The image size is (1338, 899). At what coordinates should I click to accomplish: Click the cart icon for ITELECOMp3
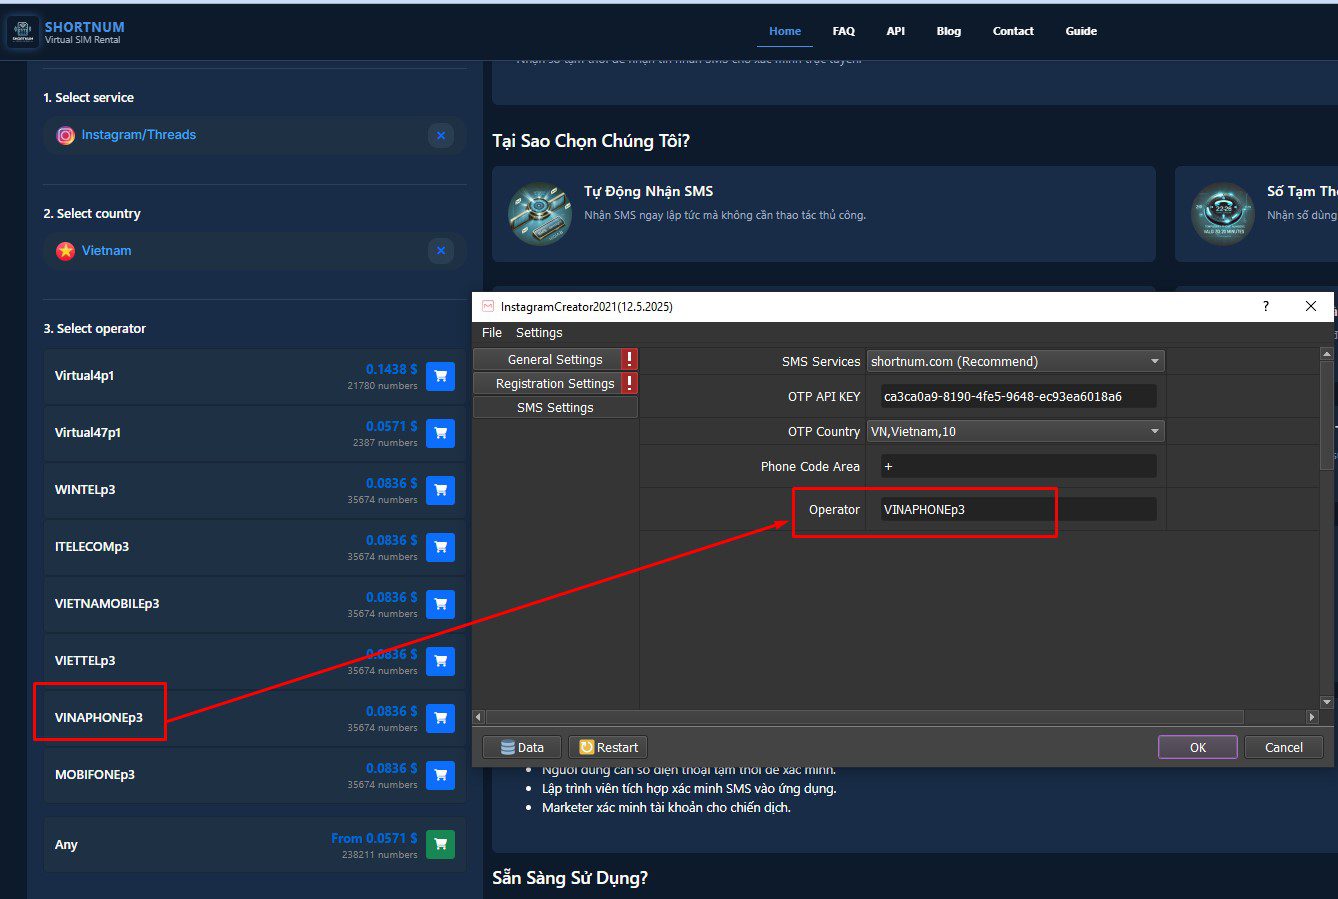click(x=440, y=547)
